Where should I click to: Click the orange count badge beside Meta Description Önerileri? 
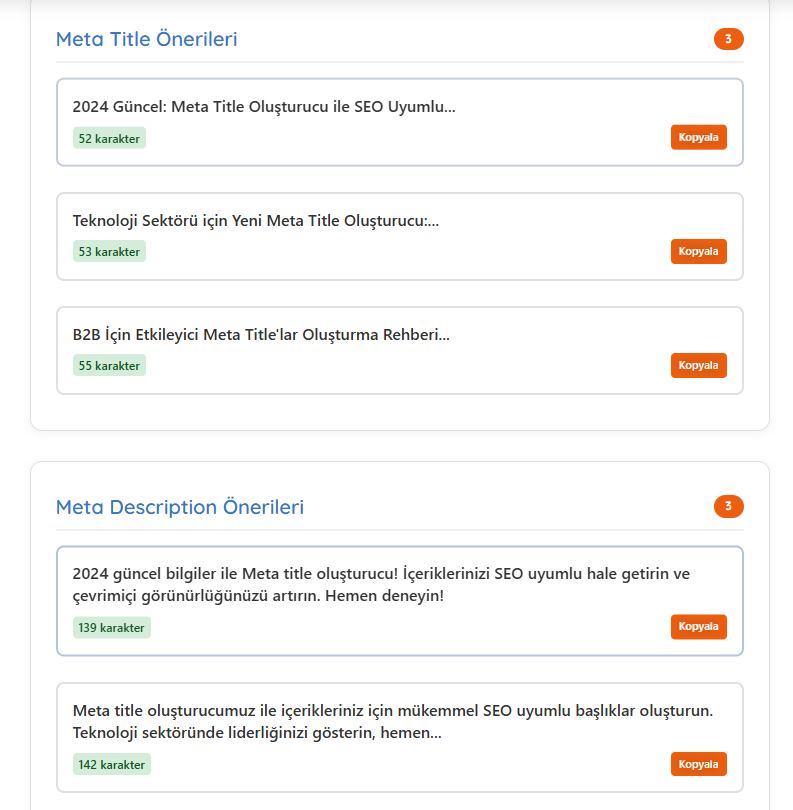click(728, 507)
